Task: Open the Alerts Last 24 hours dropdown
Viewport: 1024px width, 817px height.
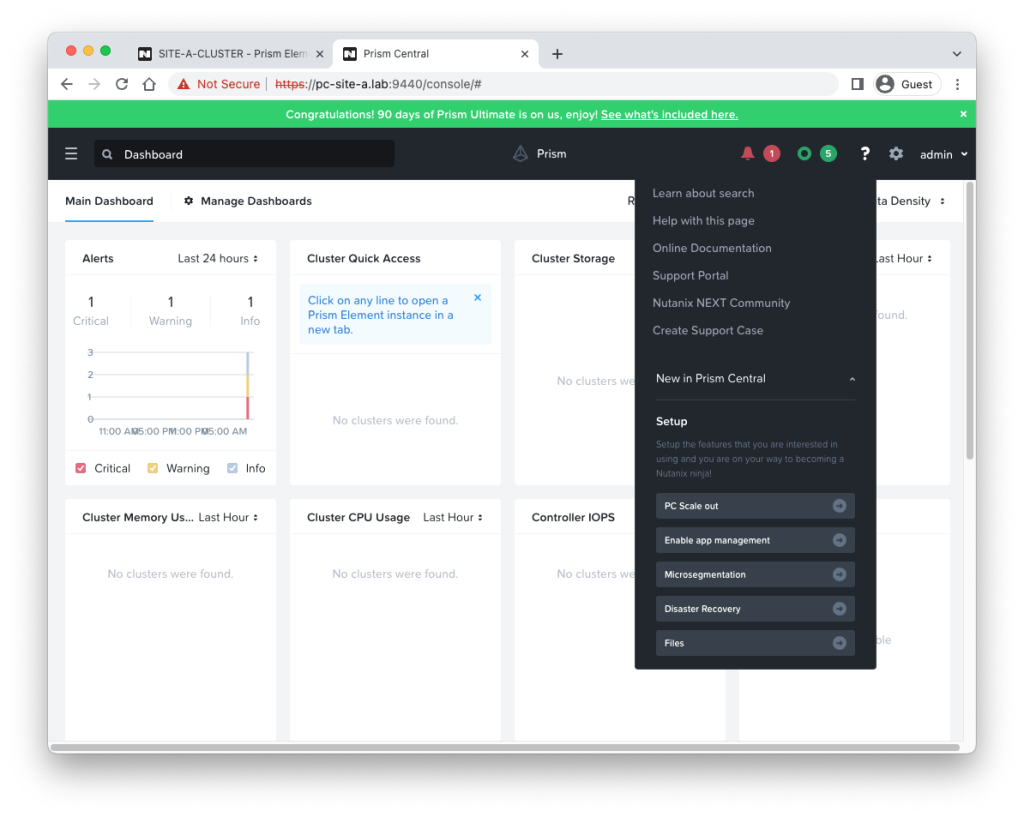Action: pos(217,259)
